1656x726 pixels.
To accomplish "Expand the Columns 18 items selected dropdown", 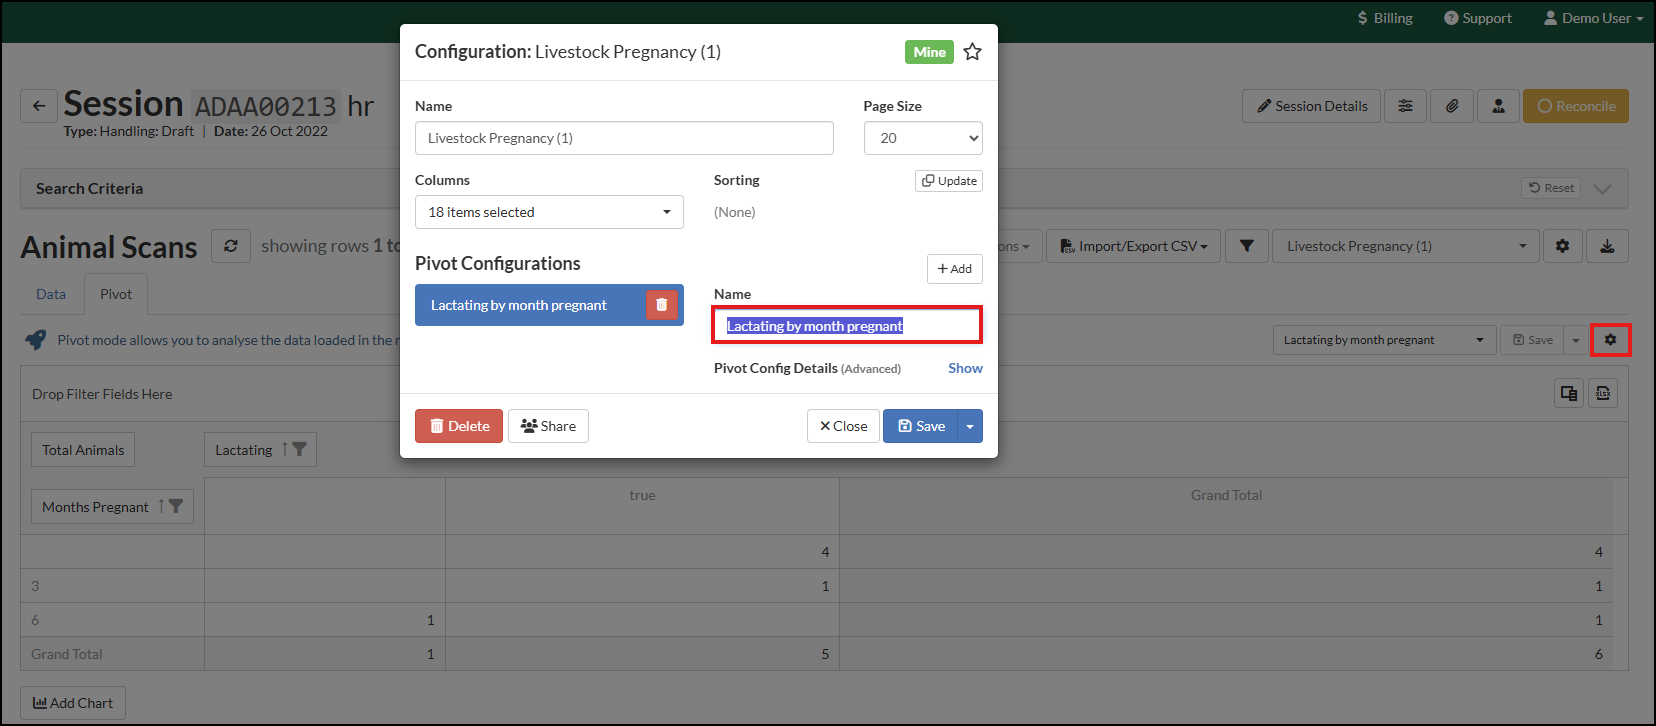I will pos(549,212).
